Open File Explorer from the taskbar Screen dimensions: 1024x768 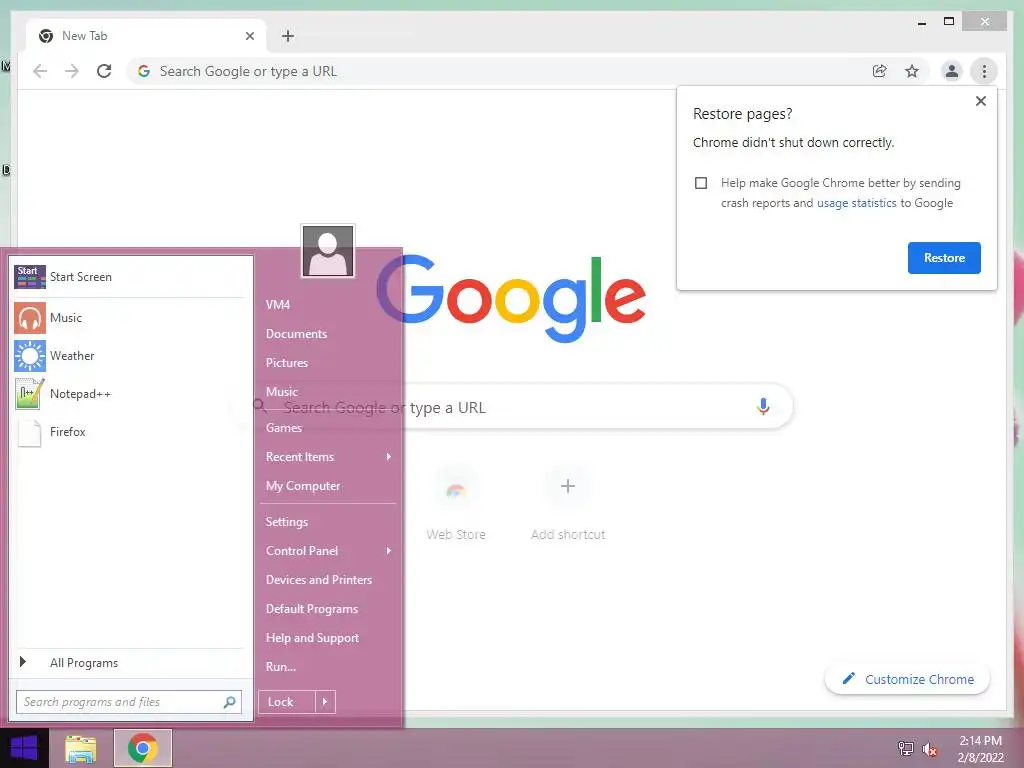tap(81, 748)
